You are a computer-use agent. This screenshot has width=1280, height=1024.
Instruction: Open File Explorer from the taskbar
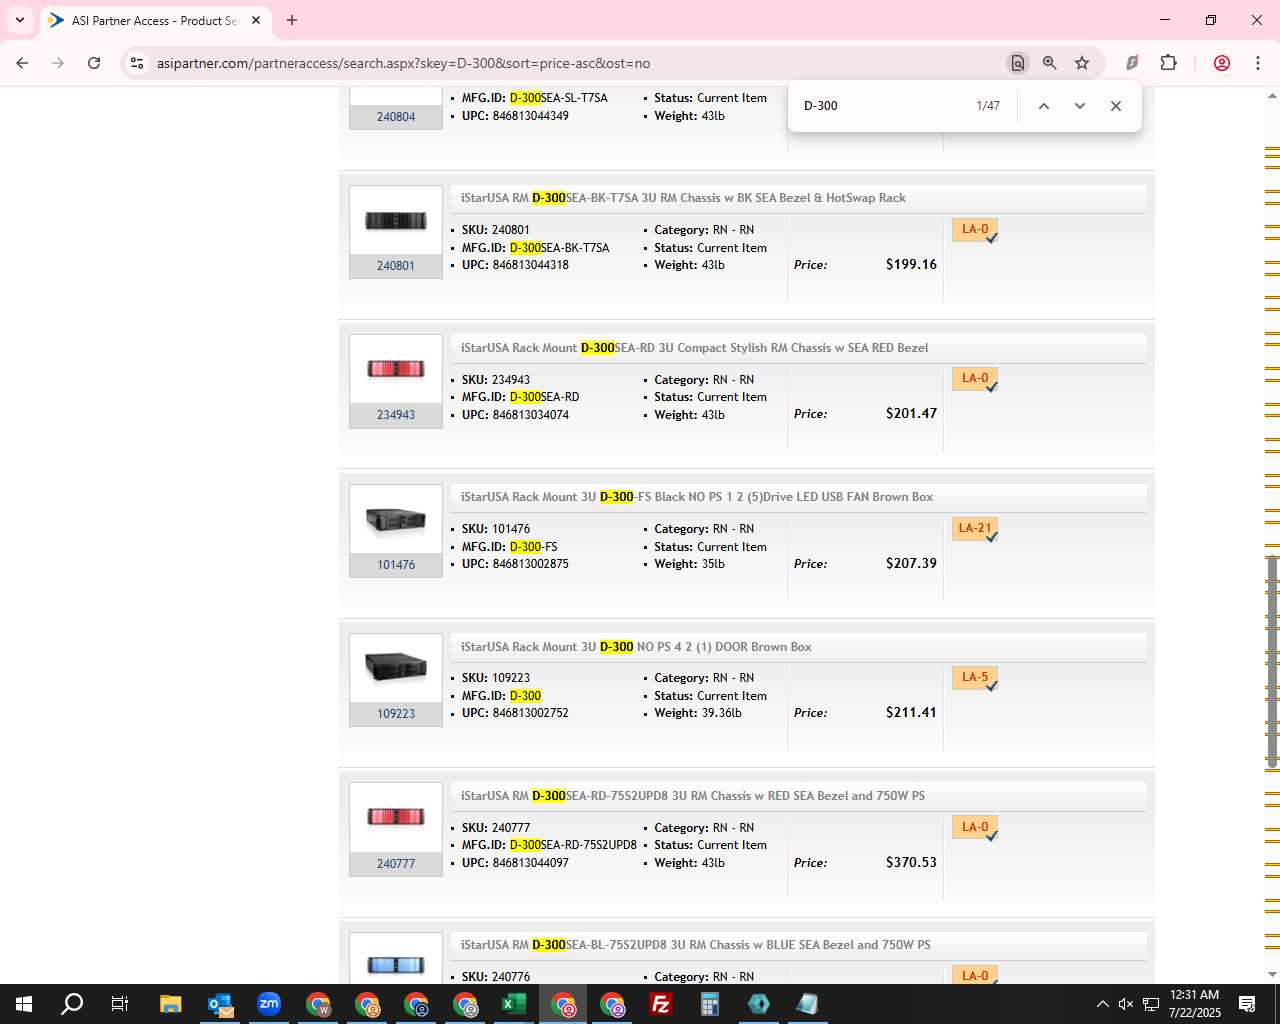(x=170, y=1004)
